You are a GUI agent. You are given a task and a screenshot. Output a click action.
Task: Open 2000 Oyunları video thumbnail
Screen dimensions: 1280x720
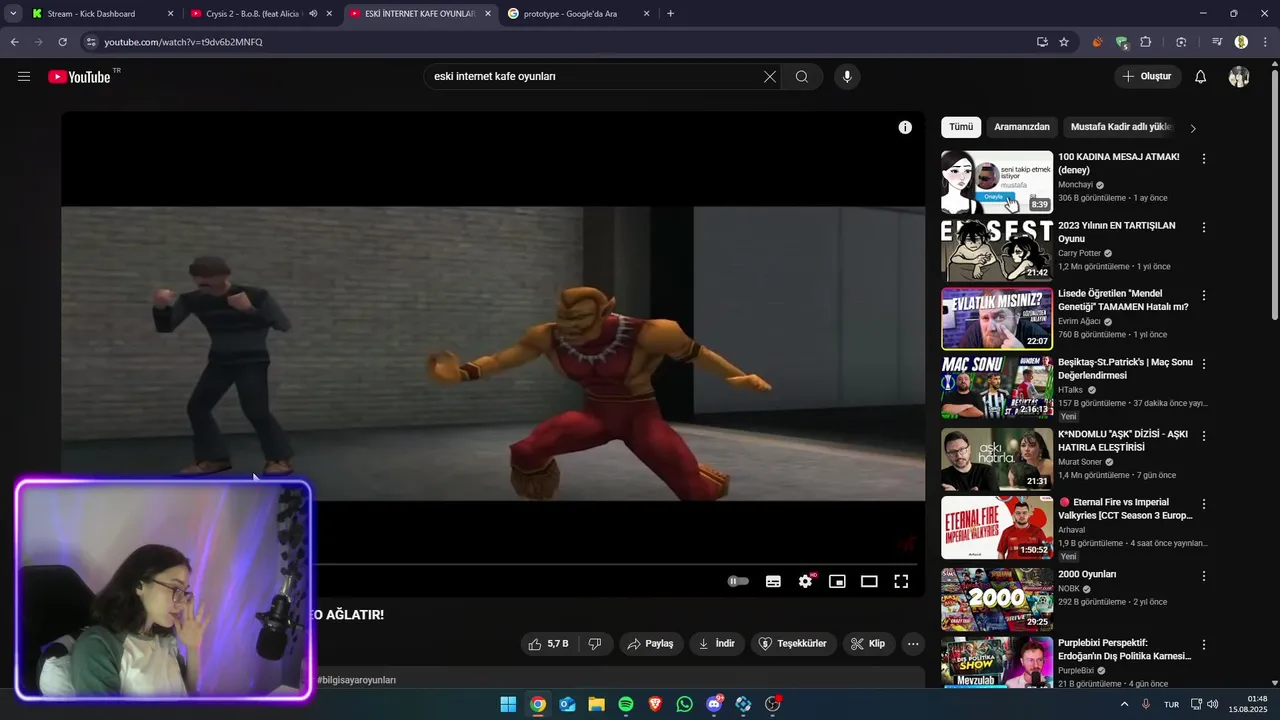[x=997, y=600]
